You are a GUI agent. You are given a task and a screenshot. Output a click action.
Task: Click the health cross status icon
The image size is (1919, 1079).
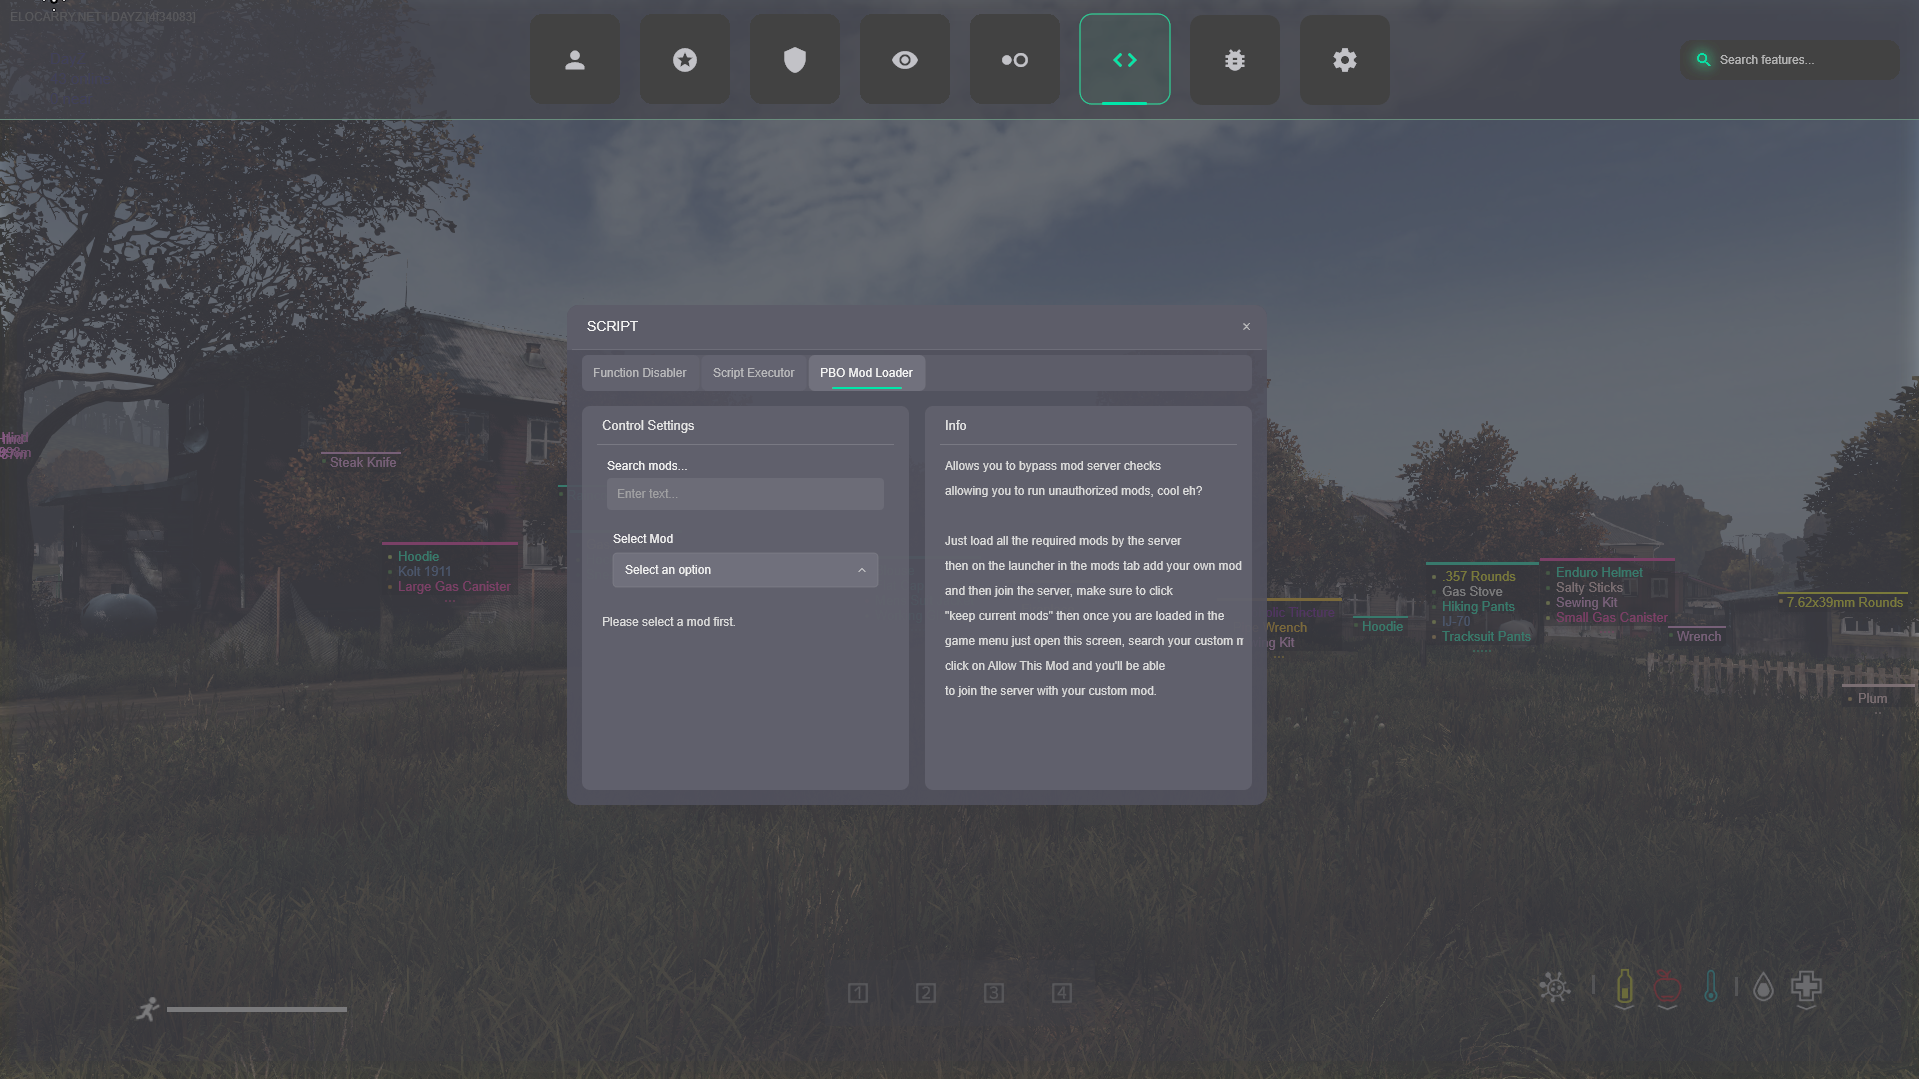coord(1806,987)
